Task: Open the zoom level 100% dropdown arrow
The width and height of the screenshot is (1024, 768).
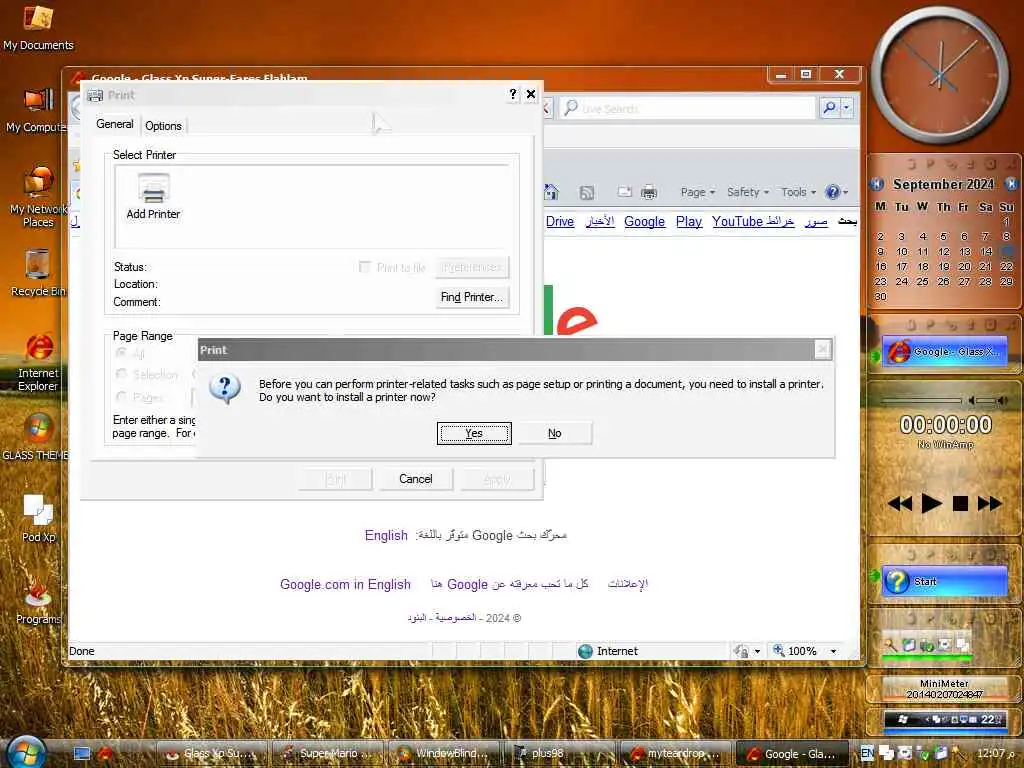Action: click(x=833, y=651)
